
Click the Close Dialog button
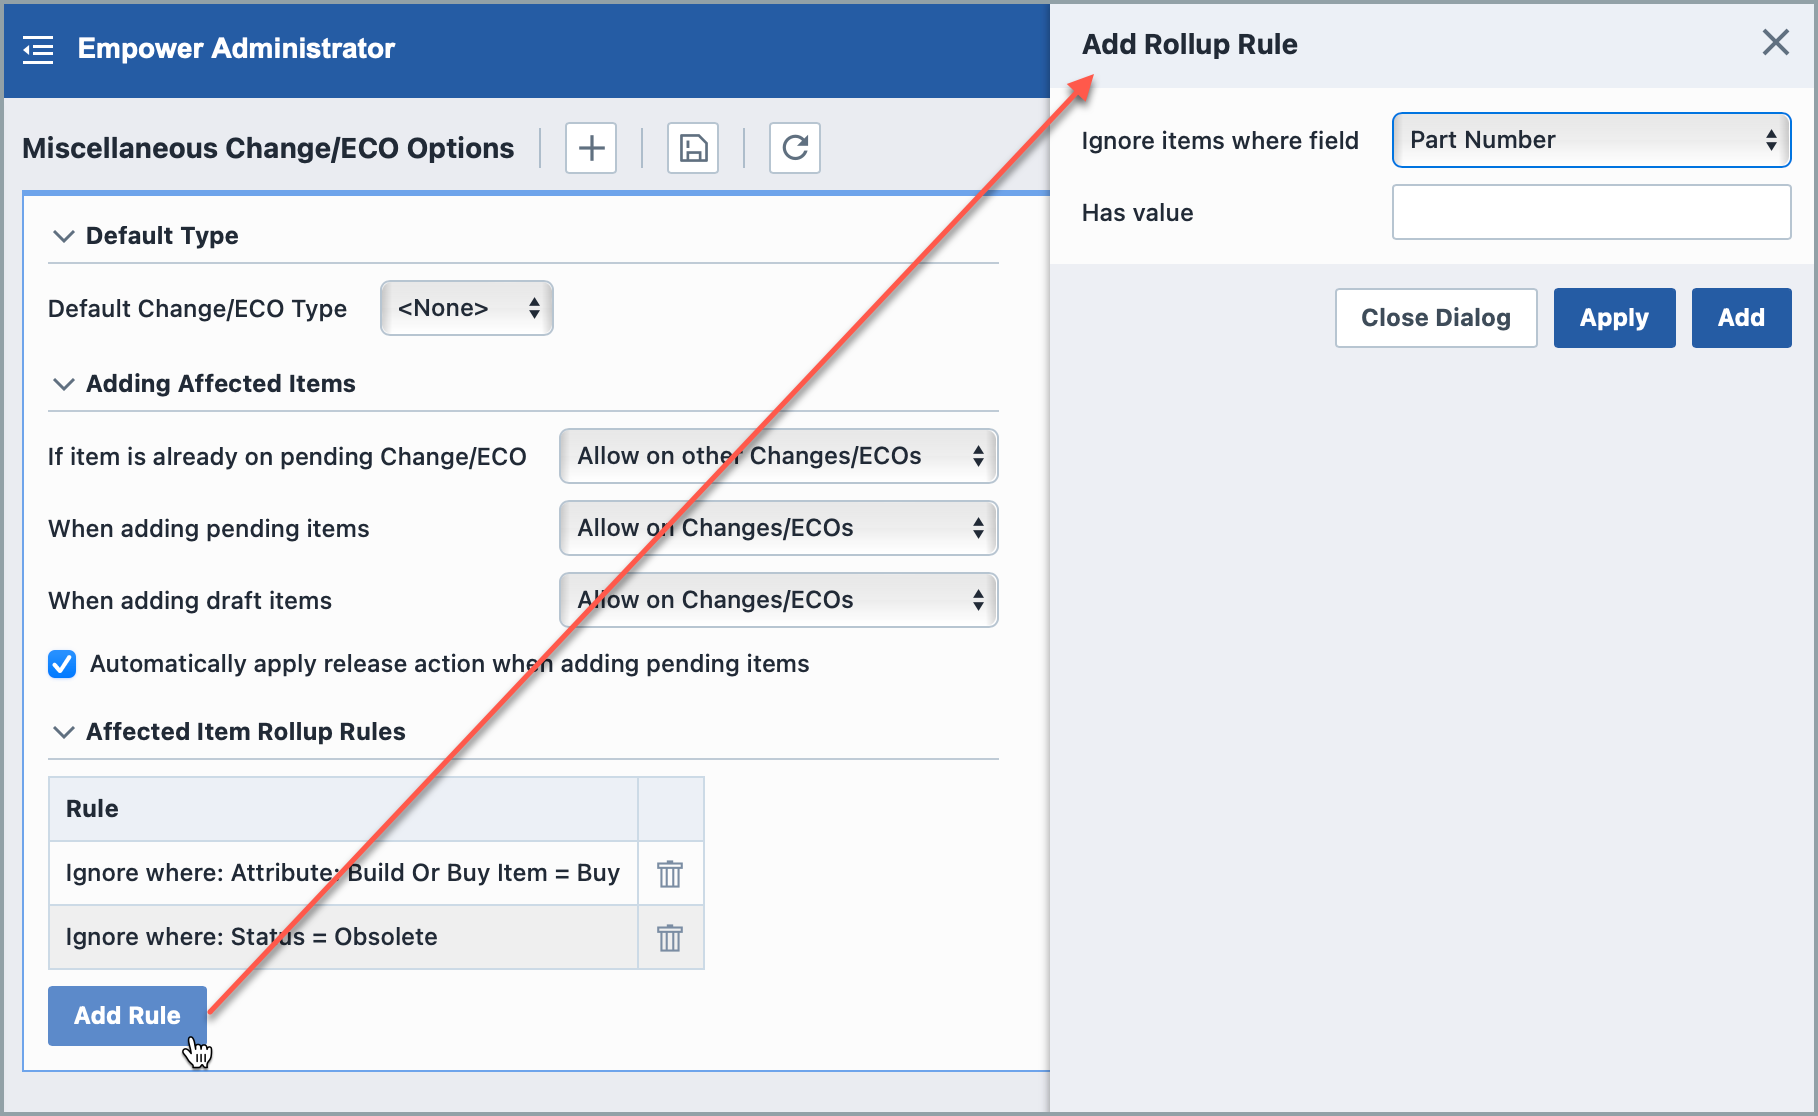click(1436, 318)
